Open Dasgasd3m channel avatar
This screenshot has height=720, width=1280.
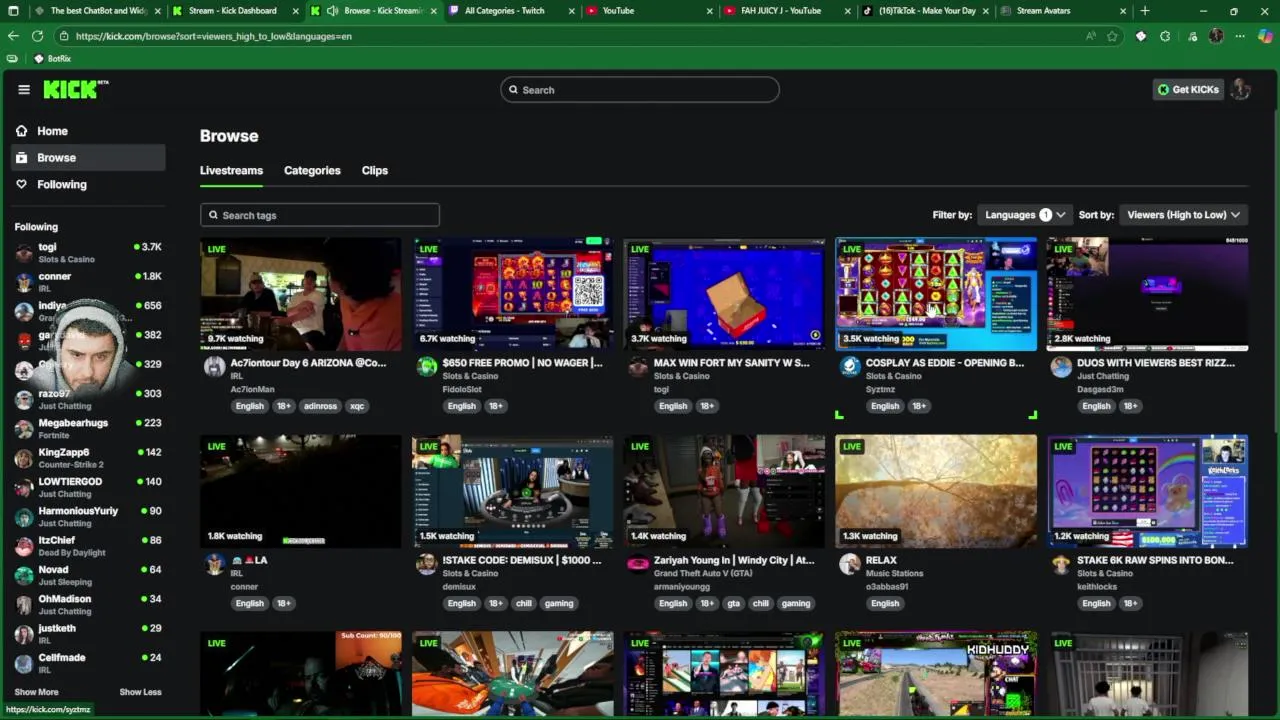1061,366
